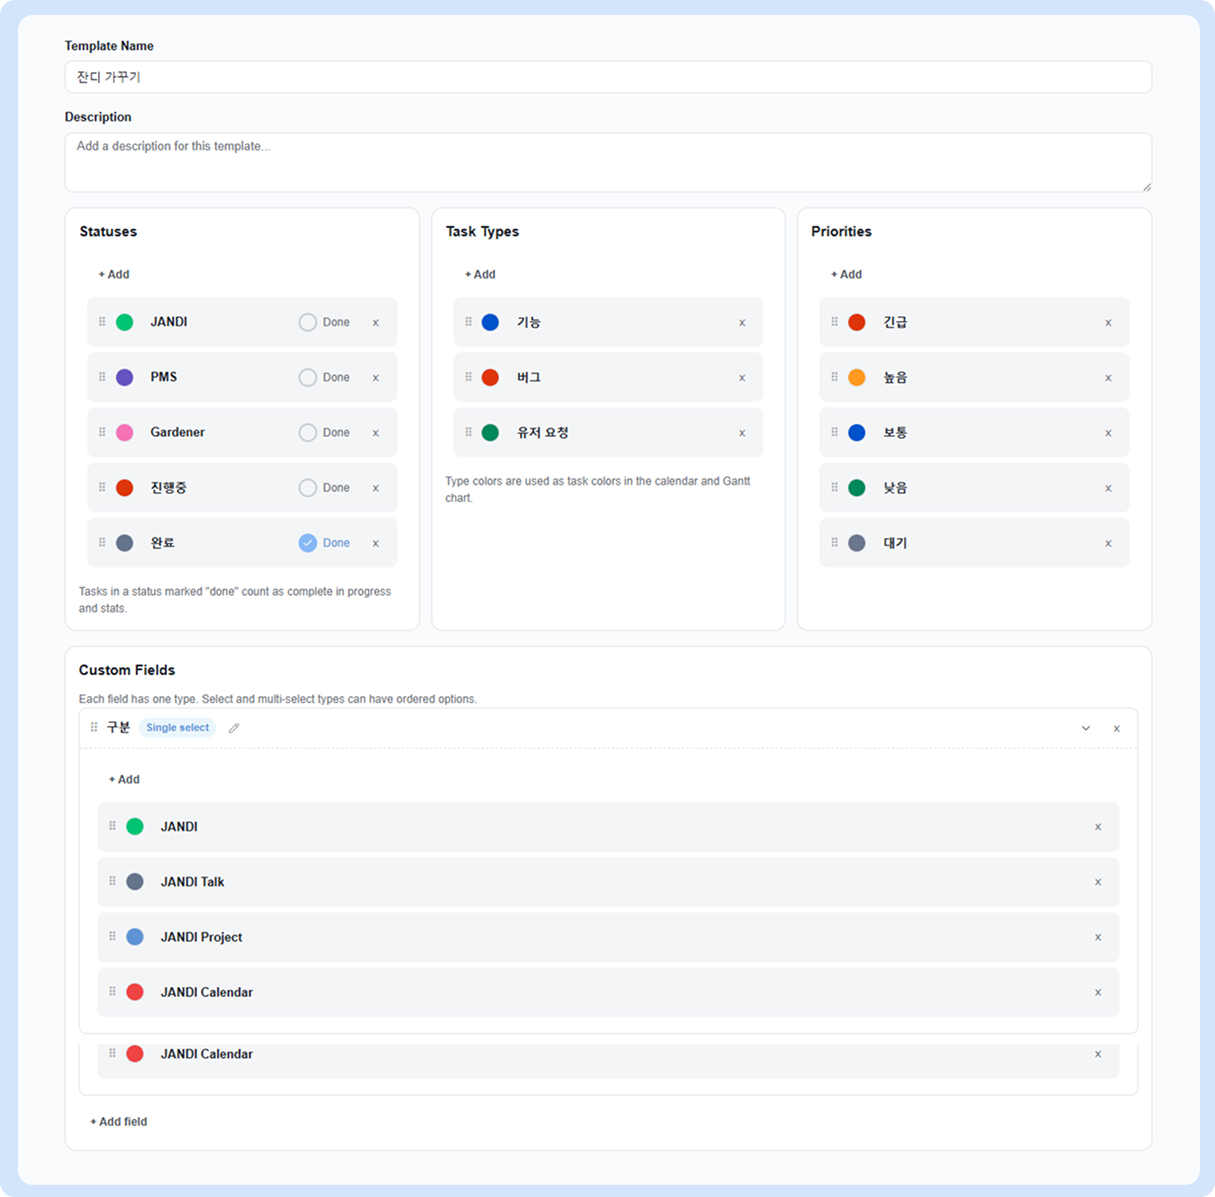Screen dimensions: 1215x1197
Task: Click the drag handle beside 대기 priority
Action: point(834,542)
